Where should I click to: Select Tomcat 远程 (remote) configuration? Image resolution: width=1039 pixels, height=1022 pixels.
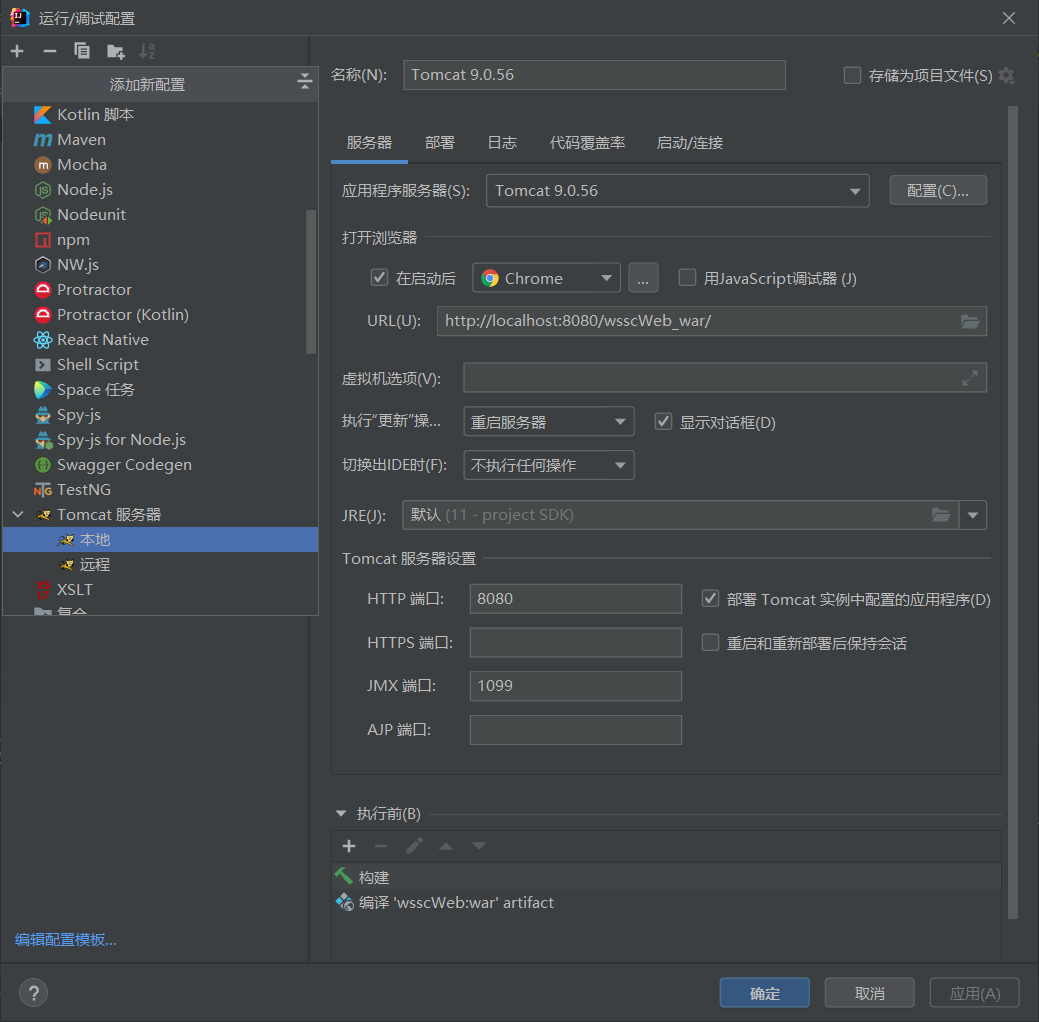pyautogui.click(x=160, y=565)
